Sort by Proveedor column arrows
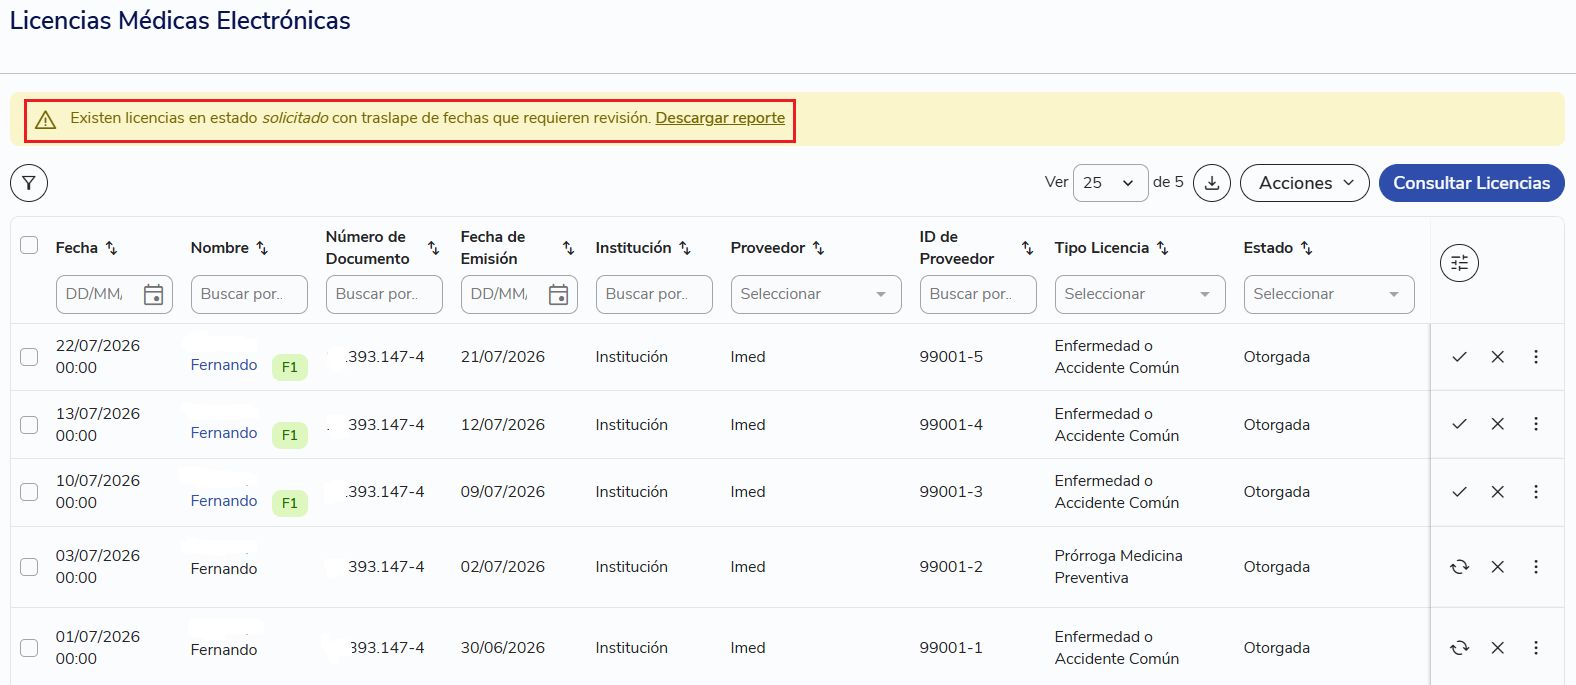Screen dimensions: 1576x685 click(x=818, y=248)
